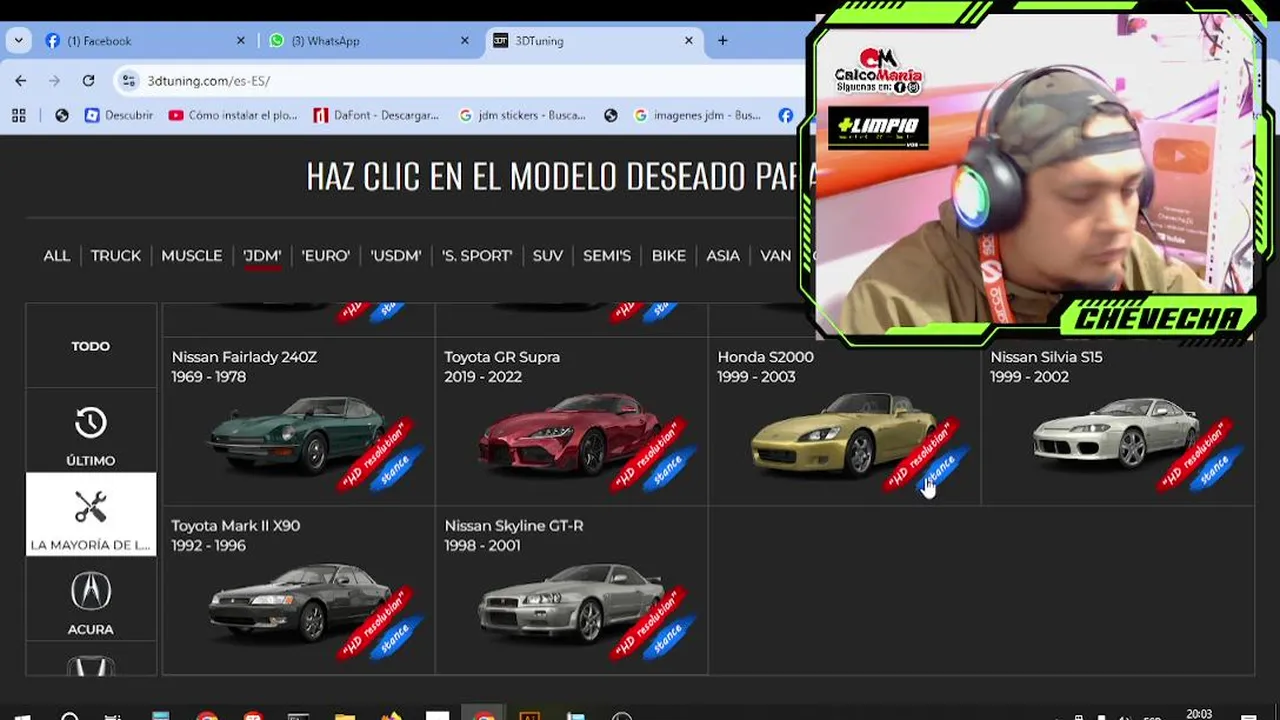Screen dimensions: 1280x720
Task: Select the ACURA brand logo
Action: 91,591
